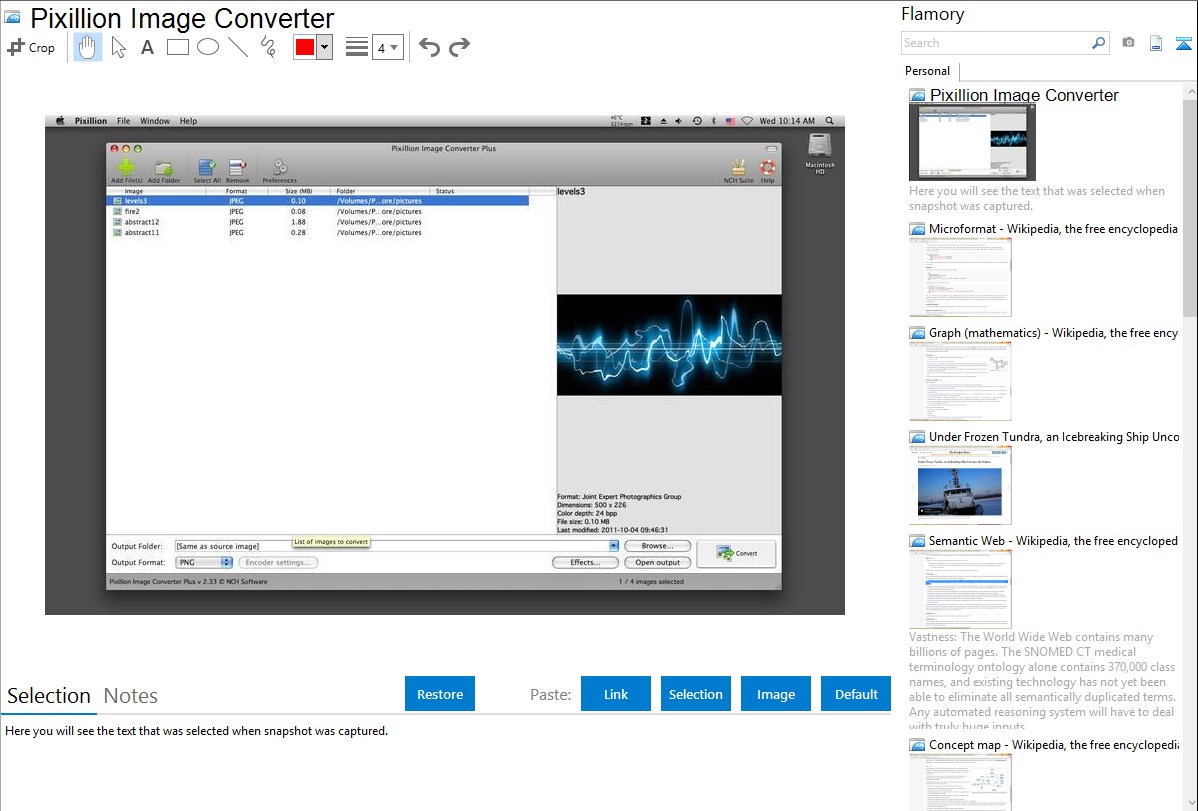Image resolution: width=1198 pixels, height=811 pixels.
Task: Click the Flamory search field
Action: 995,43
